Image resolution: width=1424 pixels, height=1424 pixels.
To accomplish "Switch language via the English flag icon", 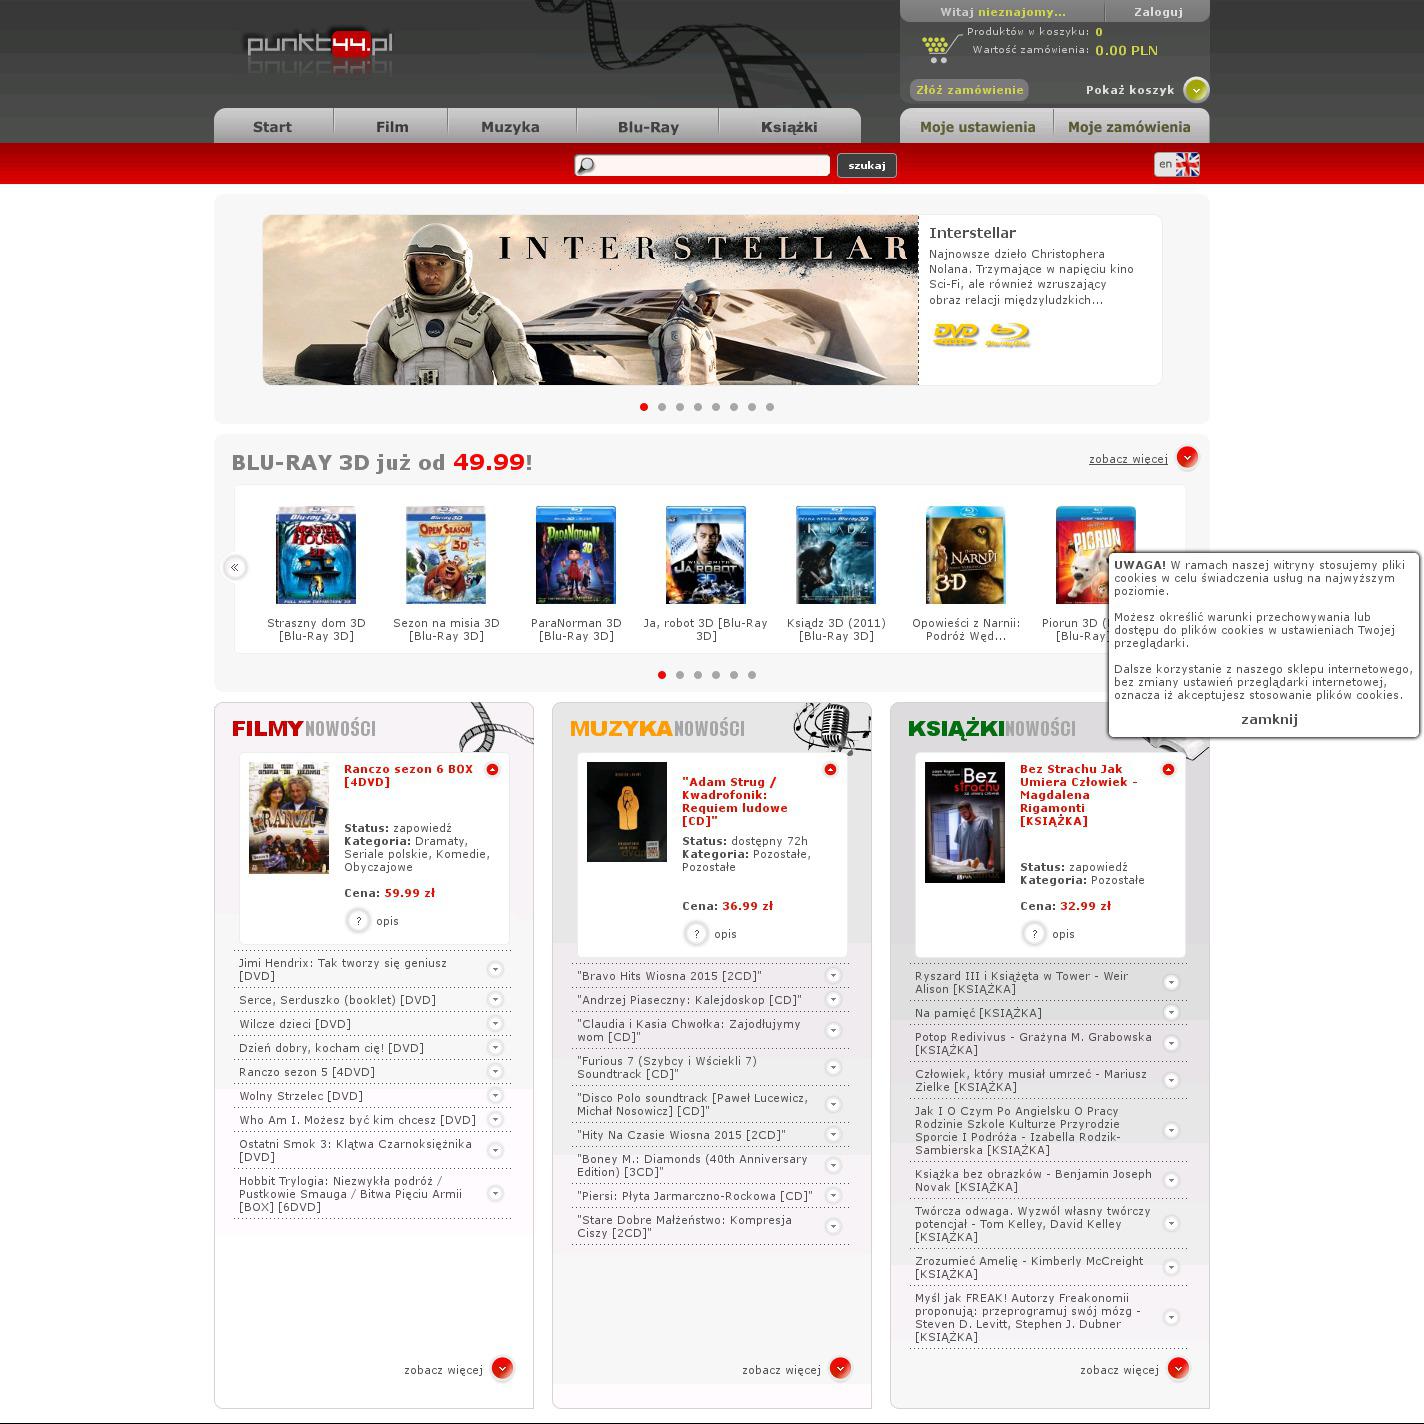I will pyautogui.click(x=1187, y=165).
